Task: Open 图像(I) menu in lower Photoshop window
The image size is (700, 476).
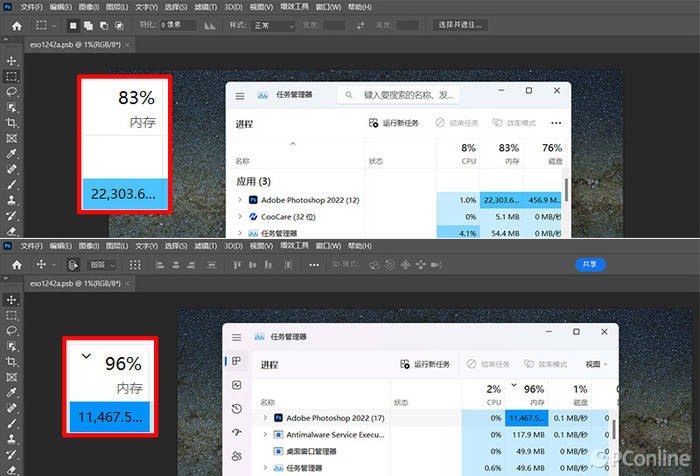Action: [88, 246]
